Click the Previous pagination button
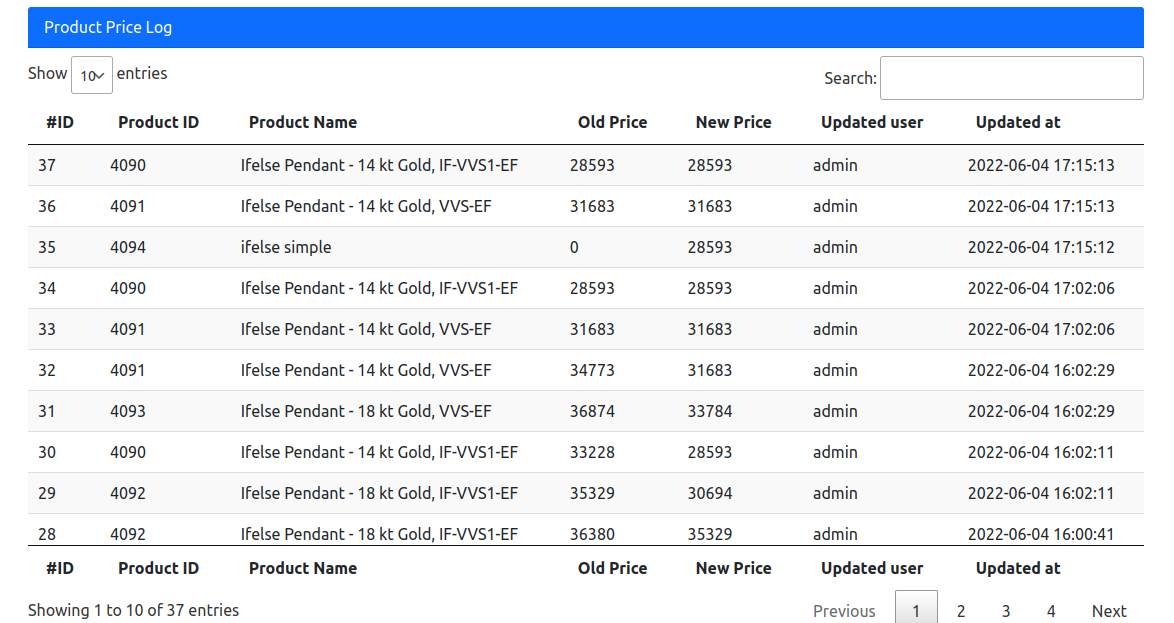Viewport: 1174px width, 623px height. click(x=844, y=611)
